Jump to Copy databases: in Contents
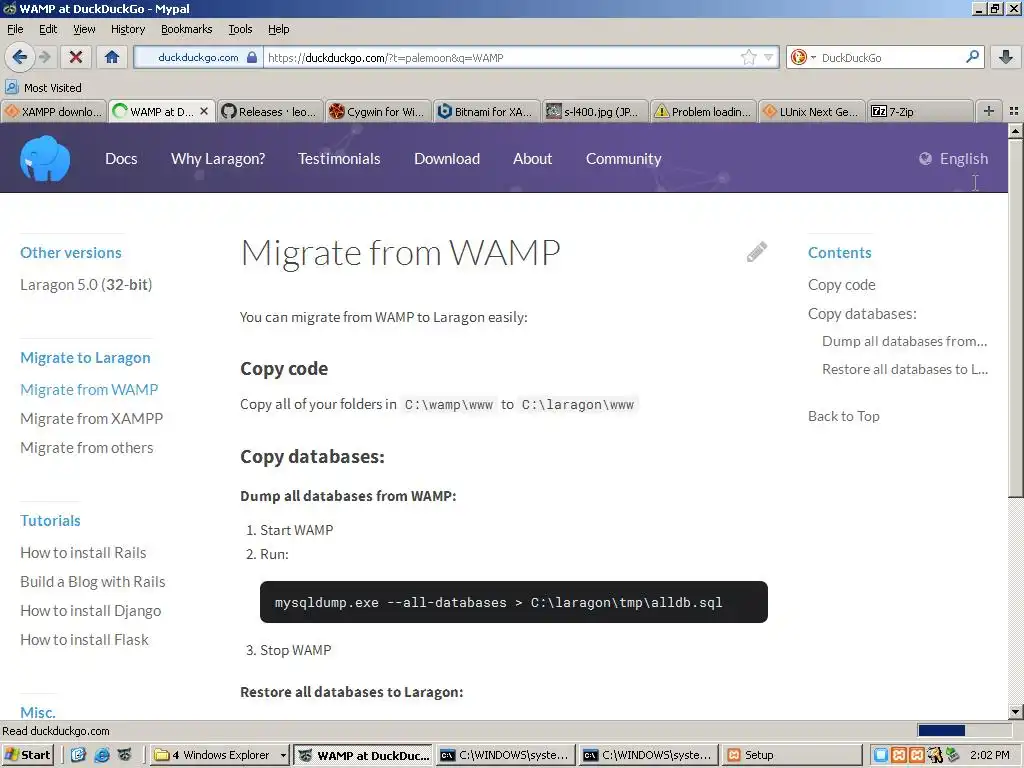This screenshot has width=1024, height=768. click(x=862, y=314)
